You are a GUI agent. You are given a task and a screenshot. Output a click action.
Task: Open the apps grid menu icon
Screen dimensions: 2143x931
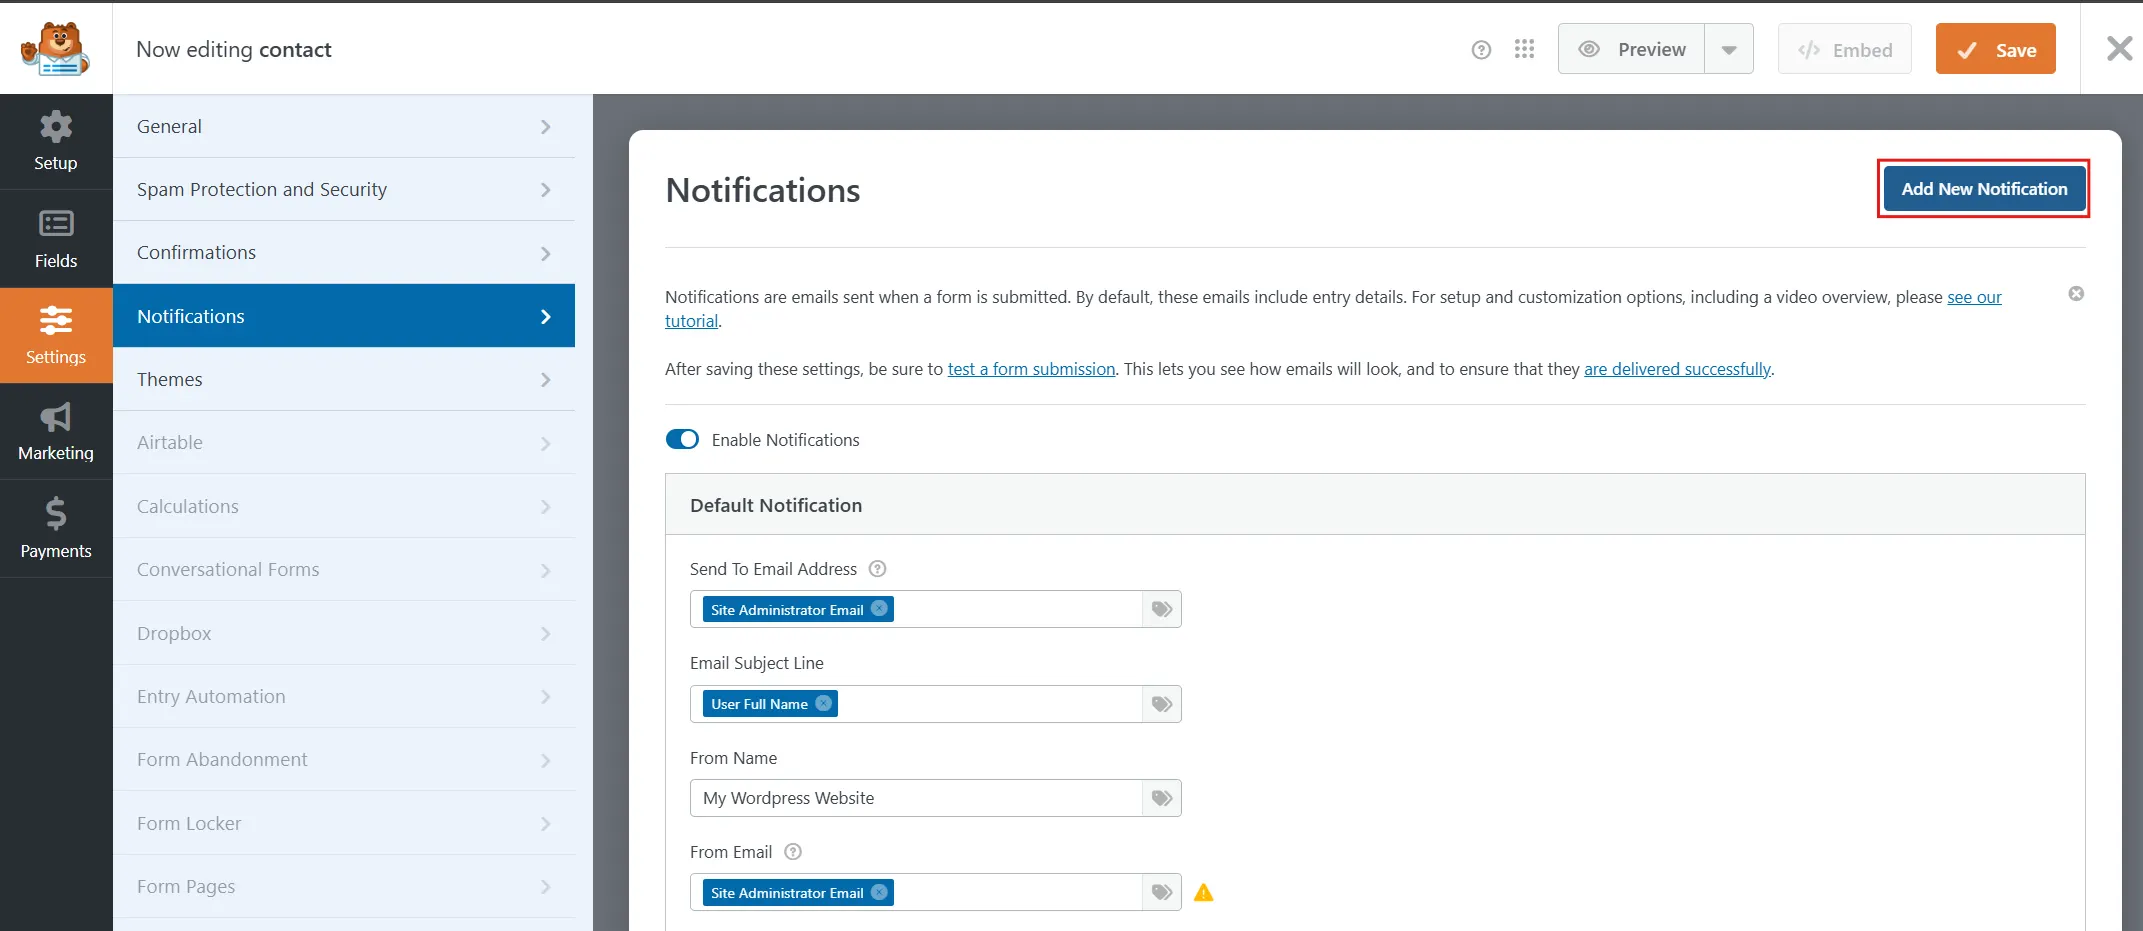tap(1524, 49)
